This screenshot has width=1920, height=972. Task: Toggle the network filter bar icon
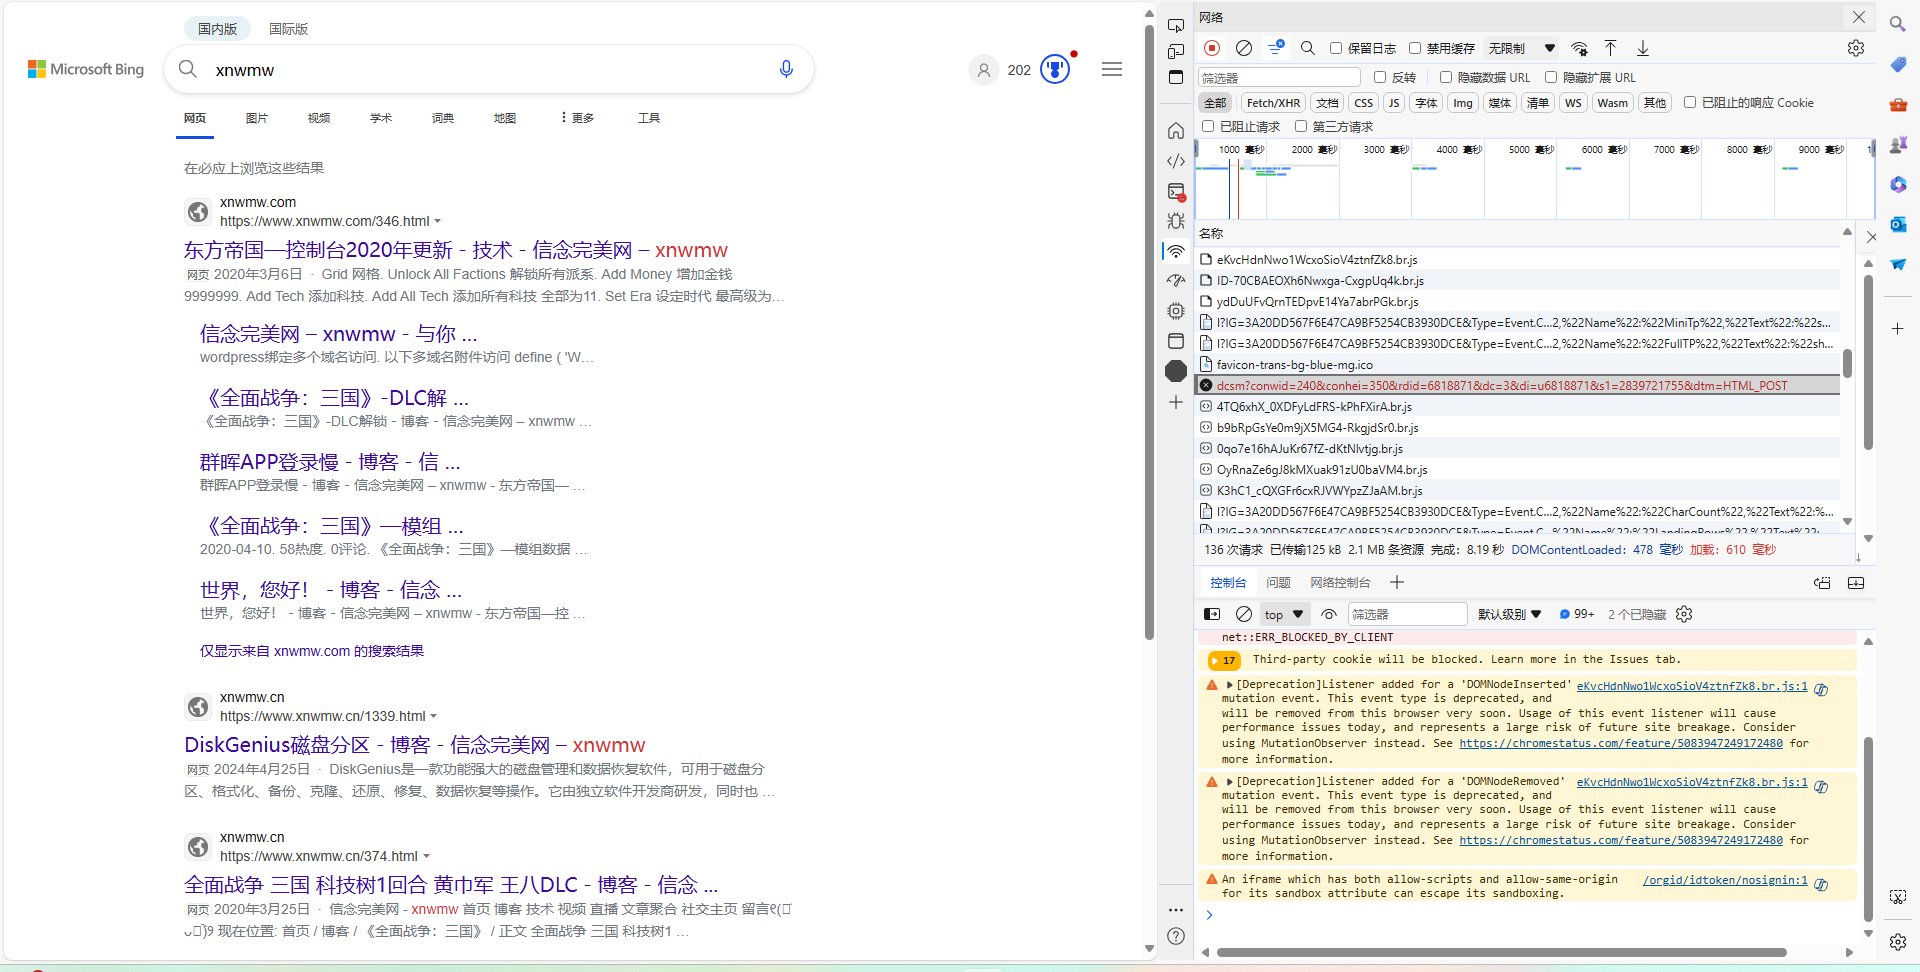[1276, 48]
